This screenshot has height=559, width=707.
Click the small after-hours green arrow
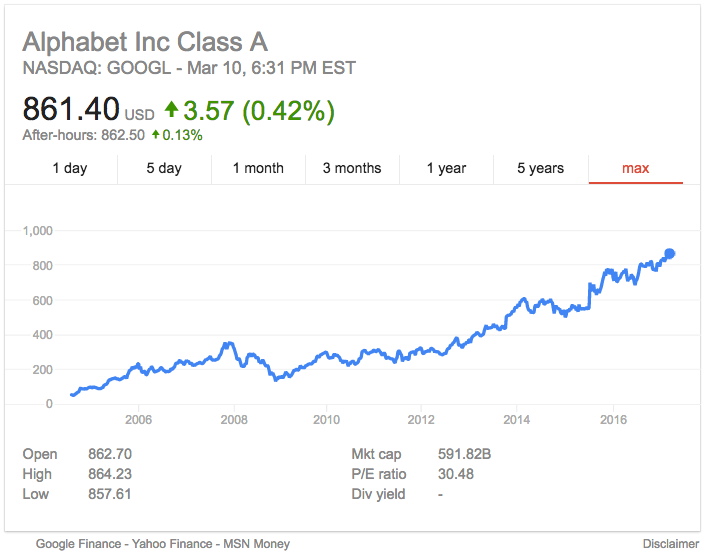tap(156, 135)
